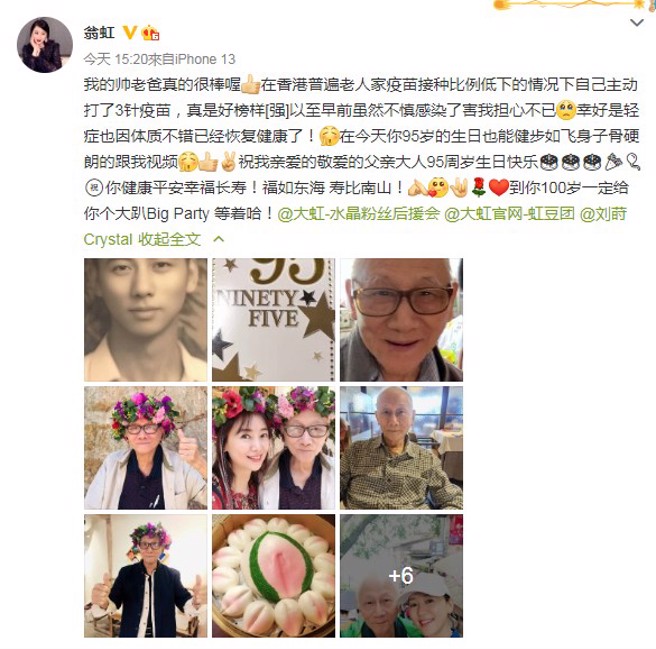Open the longevity peach buns photo
The width and height of the screenshot is (656, 649).
pyautogui.click(x=274, y=576)
